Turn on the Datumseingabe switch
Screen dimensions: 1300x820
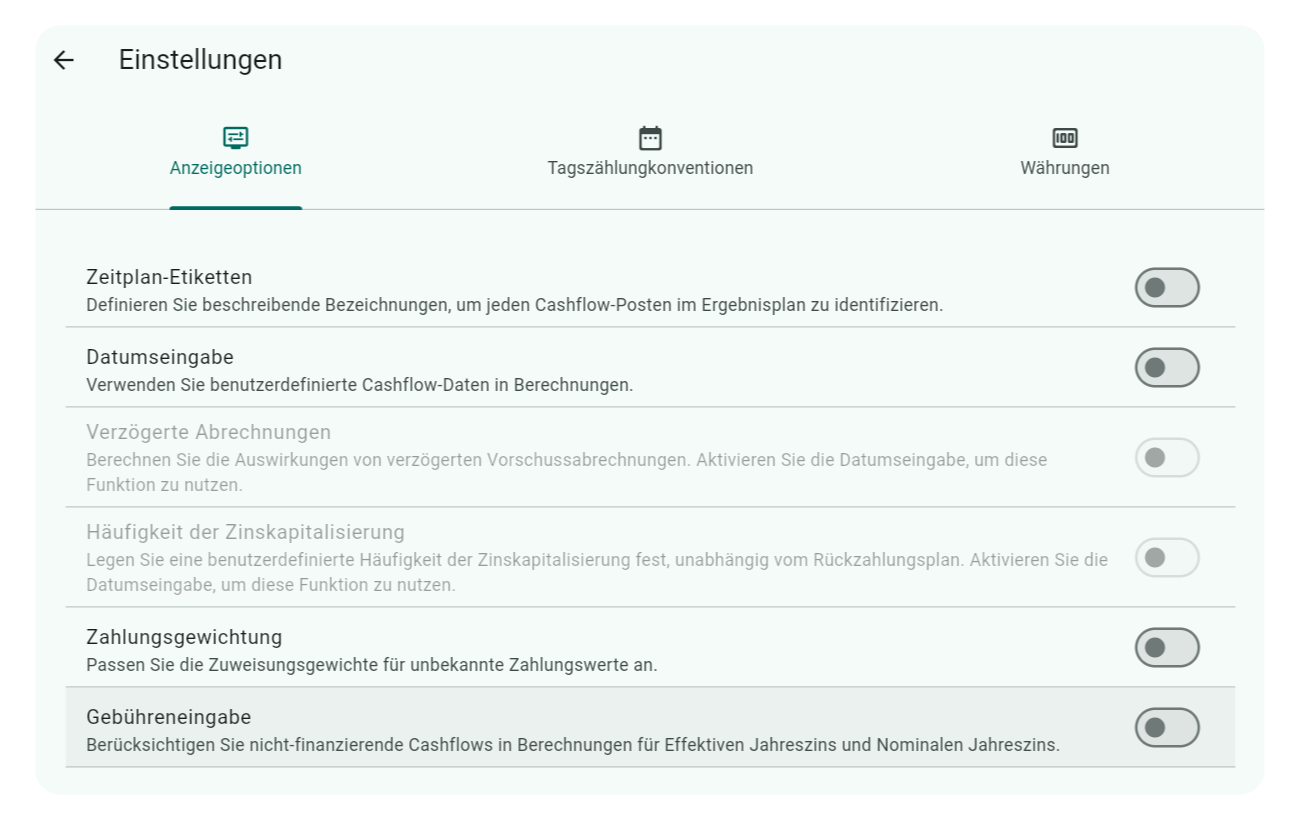click(x=1166, y=367)
